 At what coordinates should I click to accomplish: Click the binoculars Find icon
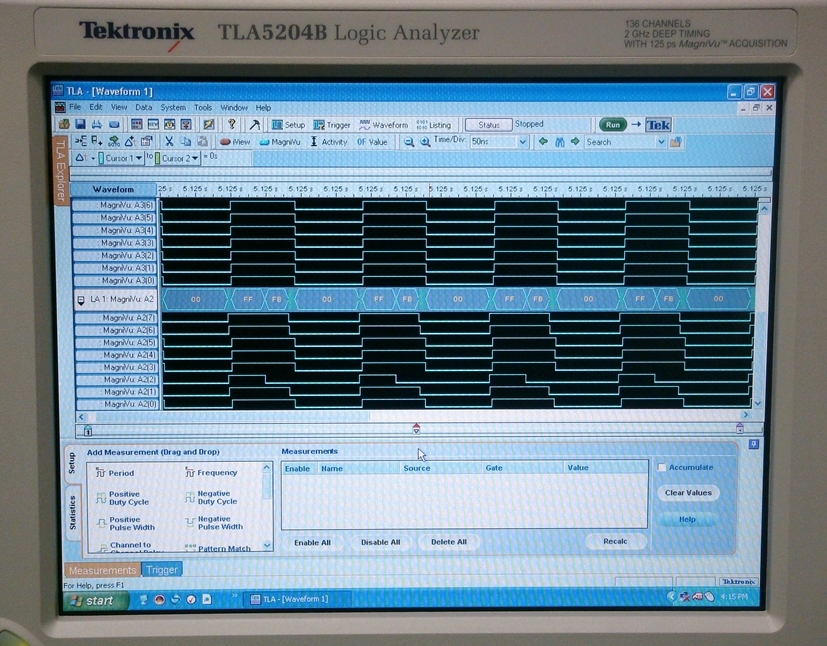pos(560,142)
